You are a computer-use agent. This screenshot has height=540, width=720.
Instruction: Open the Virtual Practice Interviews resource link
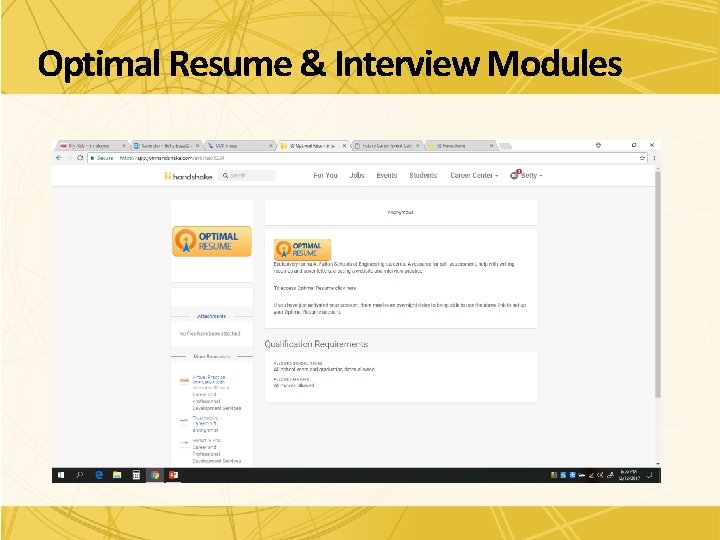(209, 382)
